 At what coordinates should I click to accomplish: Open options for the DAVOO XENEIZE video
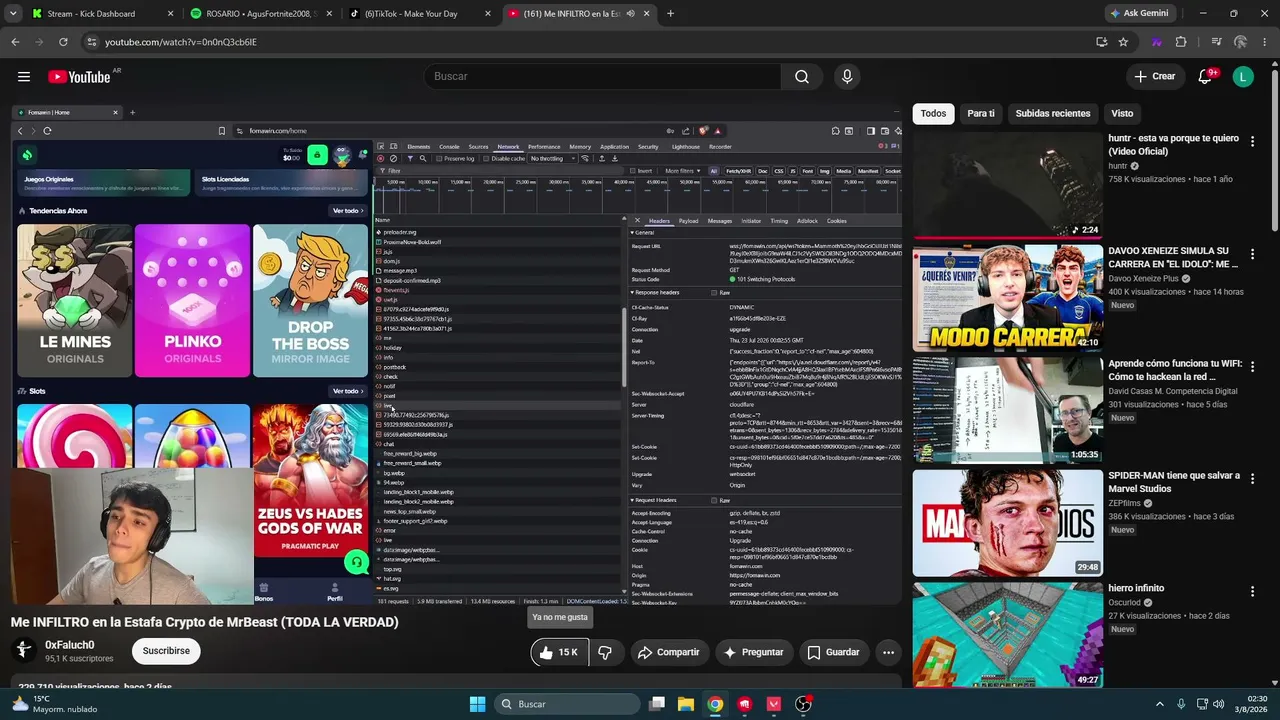tap(1252, 255)
